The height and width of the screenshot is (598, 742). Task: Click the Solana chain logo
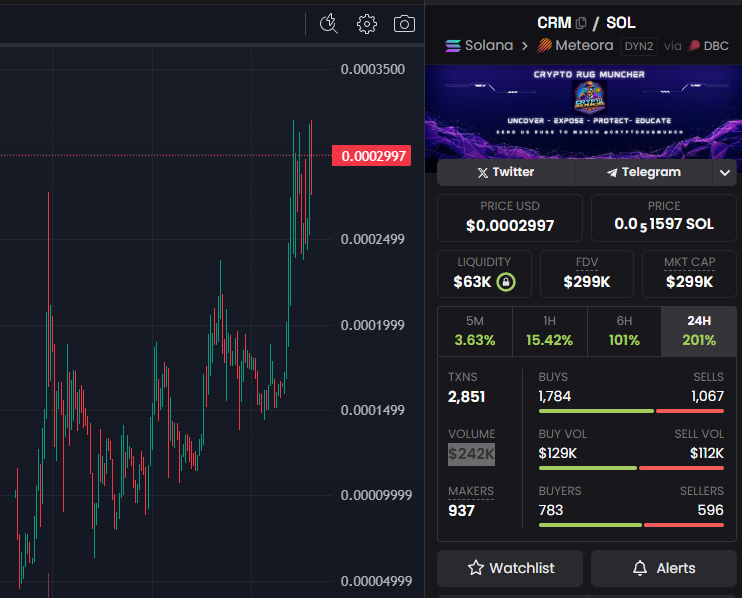(453, 46)
